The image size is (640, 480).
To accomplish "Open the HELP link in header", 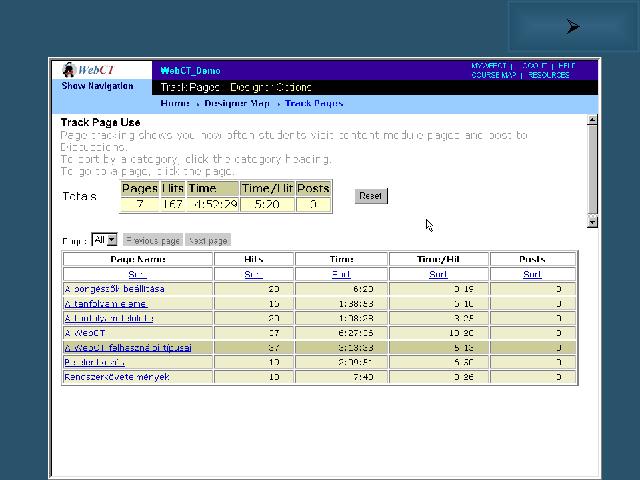I will click(x=566, y=66).
